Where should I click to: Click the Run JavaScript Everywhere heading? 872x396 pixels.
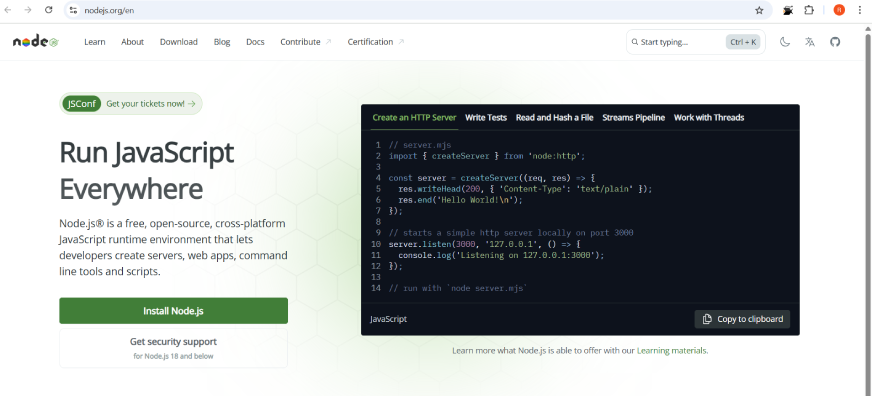point(147,170)
